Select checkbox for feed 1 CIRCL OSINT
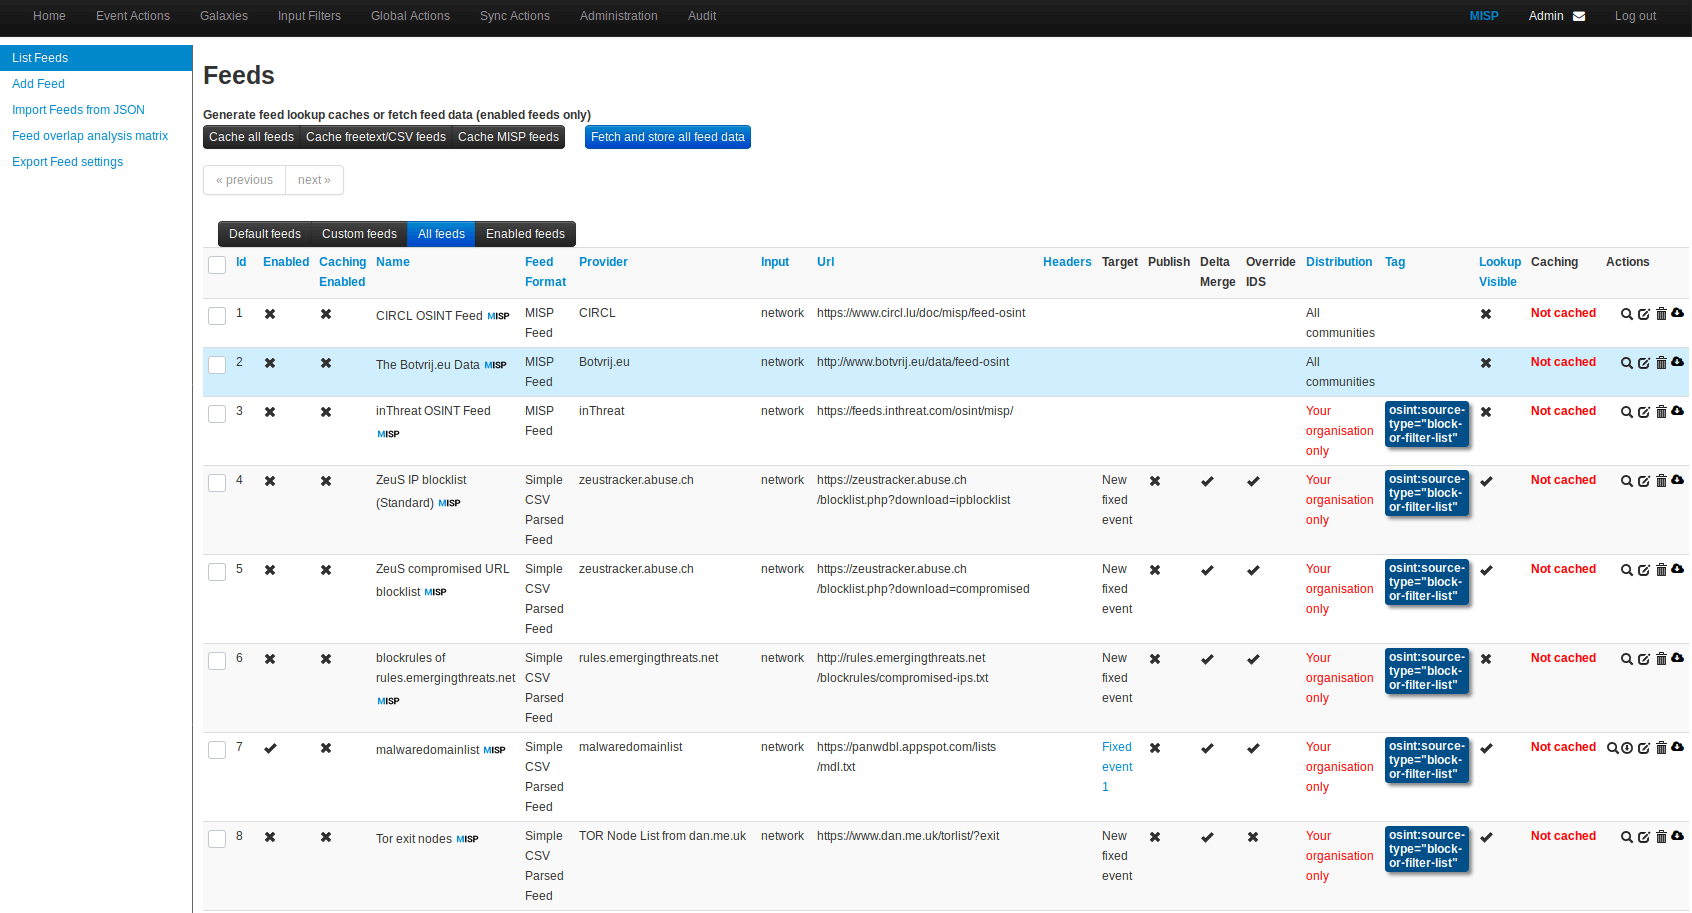This screenshot has height=913, width=1692. pyautogui.click(x=217, y=316)
